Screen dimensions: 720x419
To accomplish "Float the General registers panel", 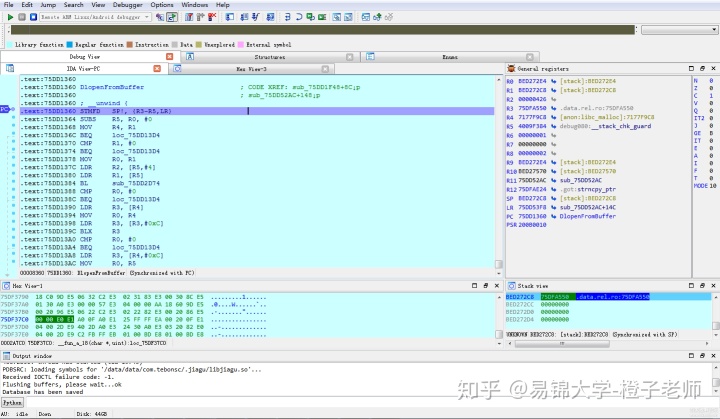I will 702,68.
